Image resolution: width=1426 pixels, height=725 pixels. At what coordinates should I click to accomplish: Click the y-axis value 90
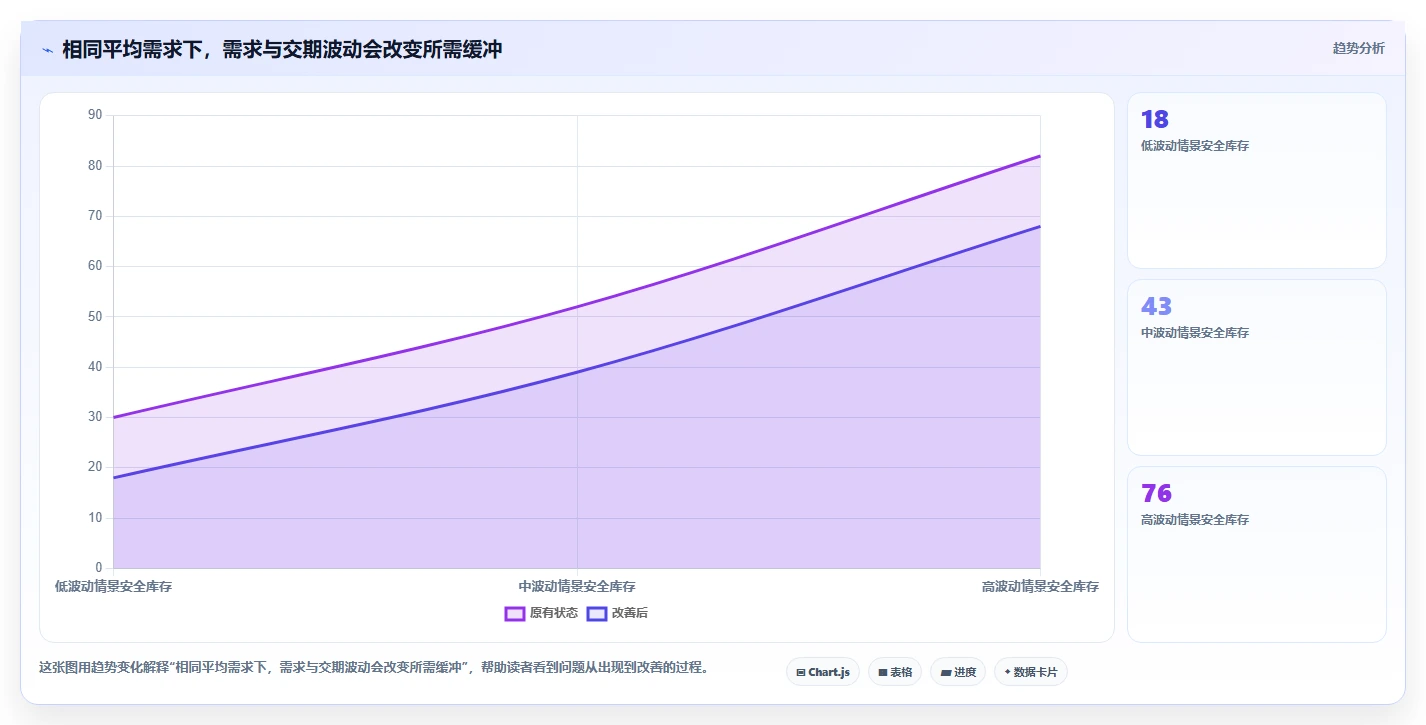coord(95,115)
